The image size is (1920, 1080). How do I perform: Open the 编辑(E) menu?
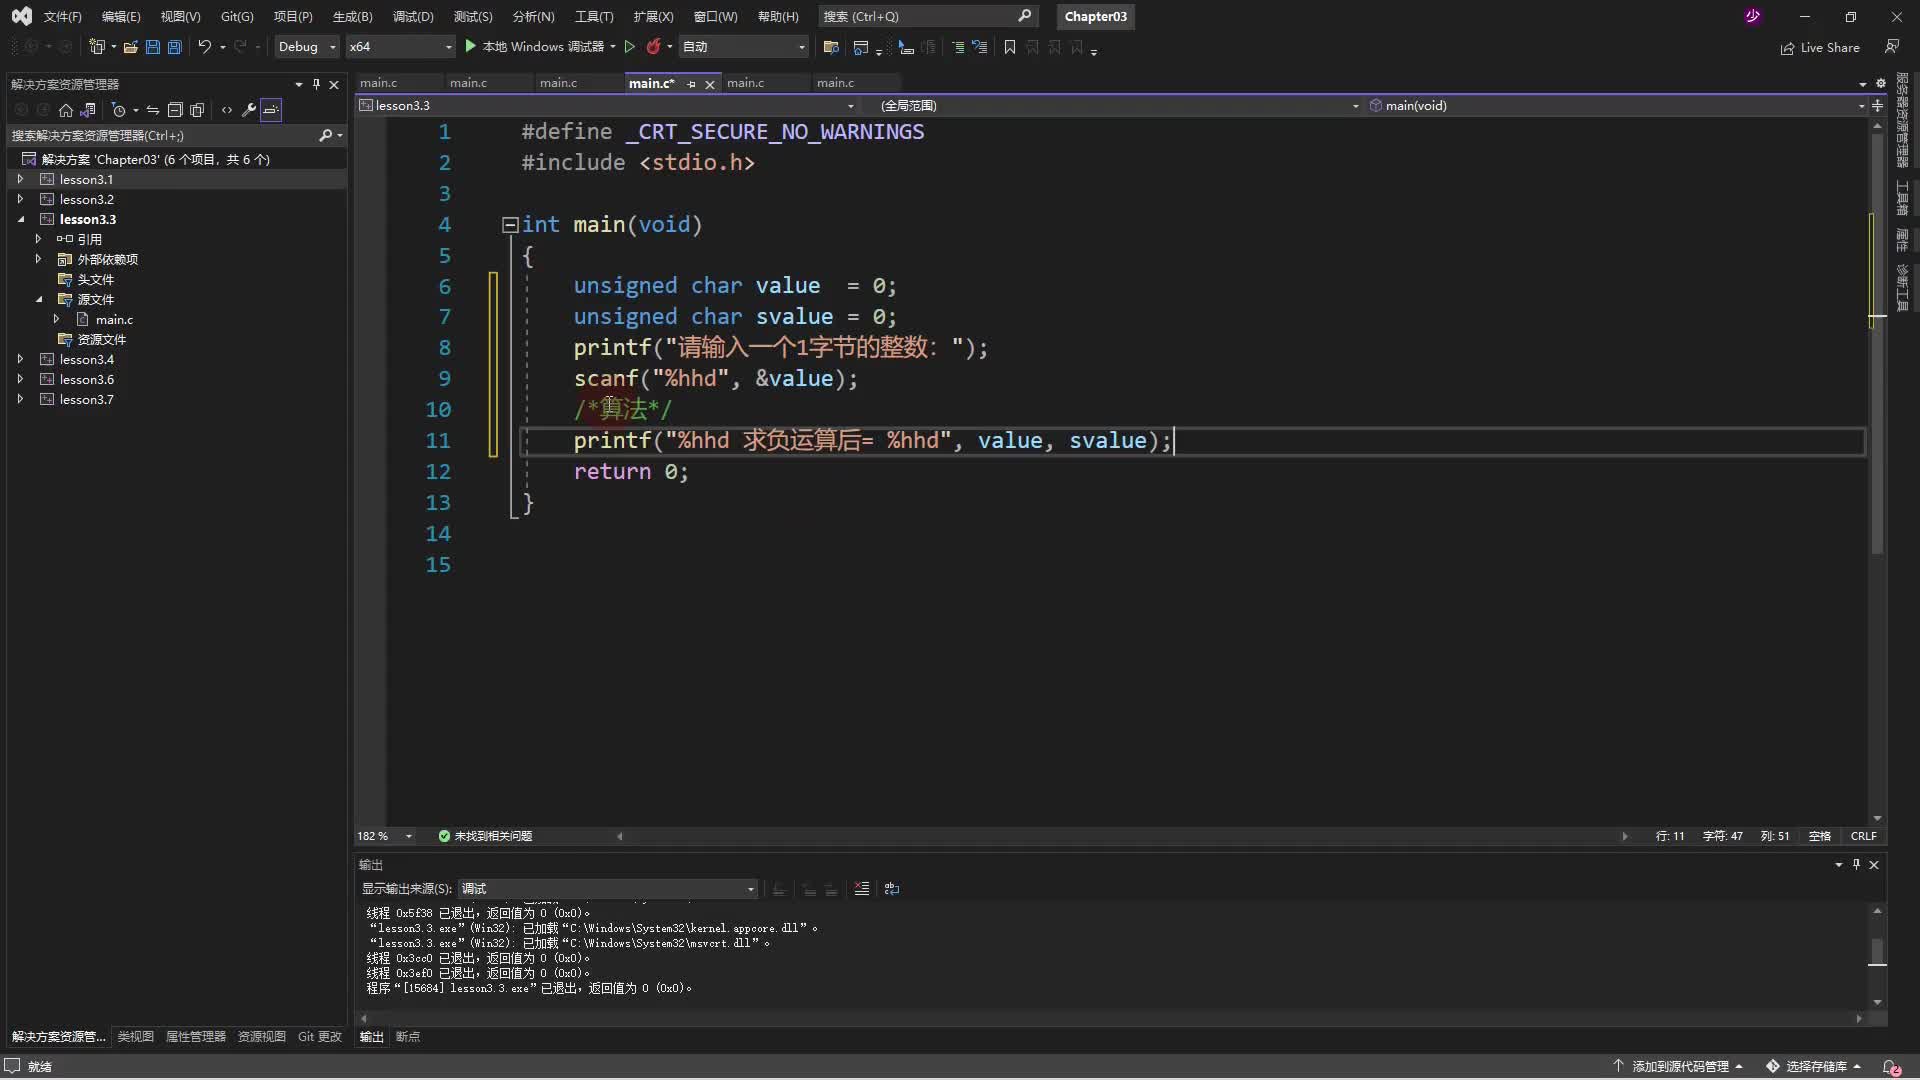(x=121, y=16)
